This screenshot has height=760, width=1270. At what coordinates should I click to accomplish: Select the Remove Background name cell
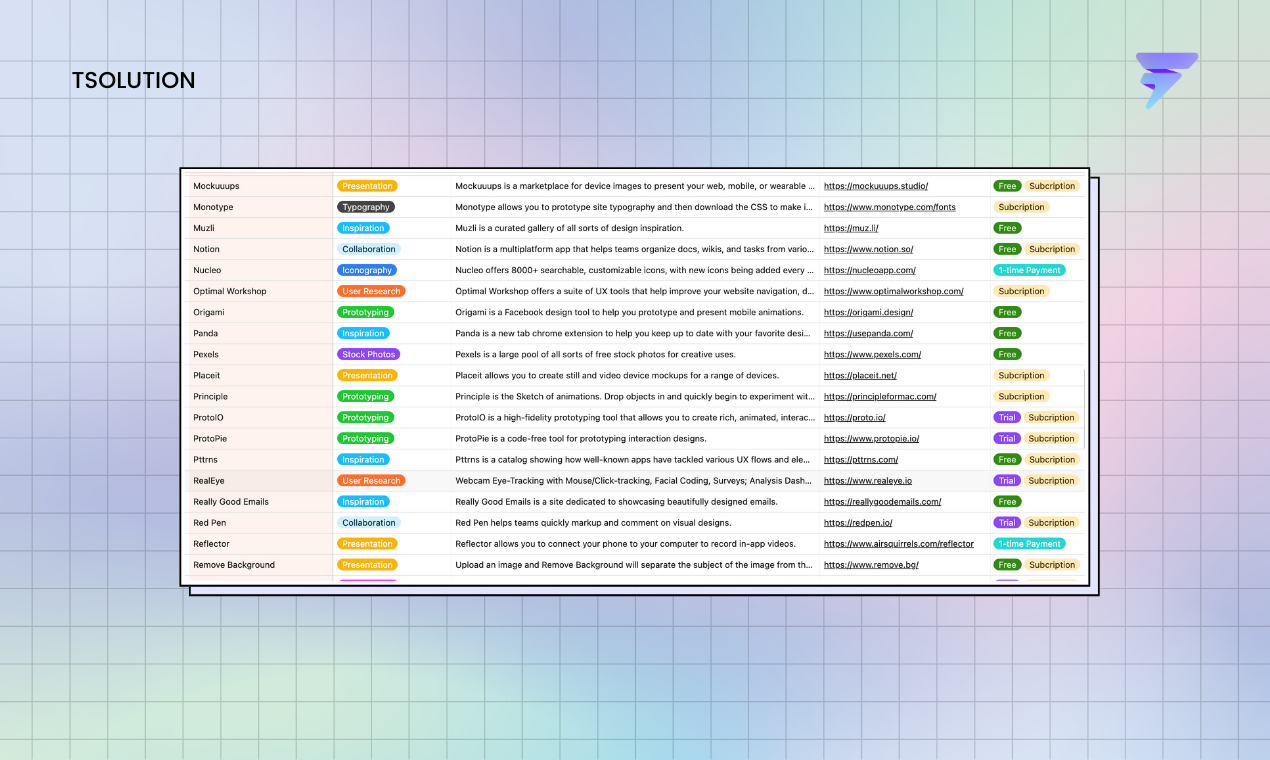(261, 564)
